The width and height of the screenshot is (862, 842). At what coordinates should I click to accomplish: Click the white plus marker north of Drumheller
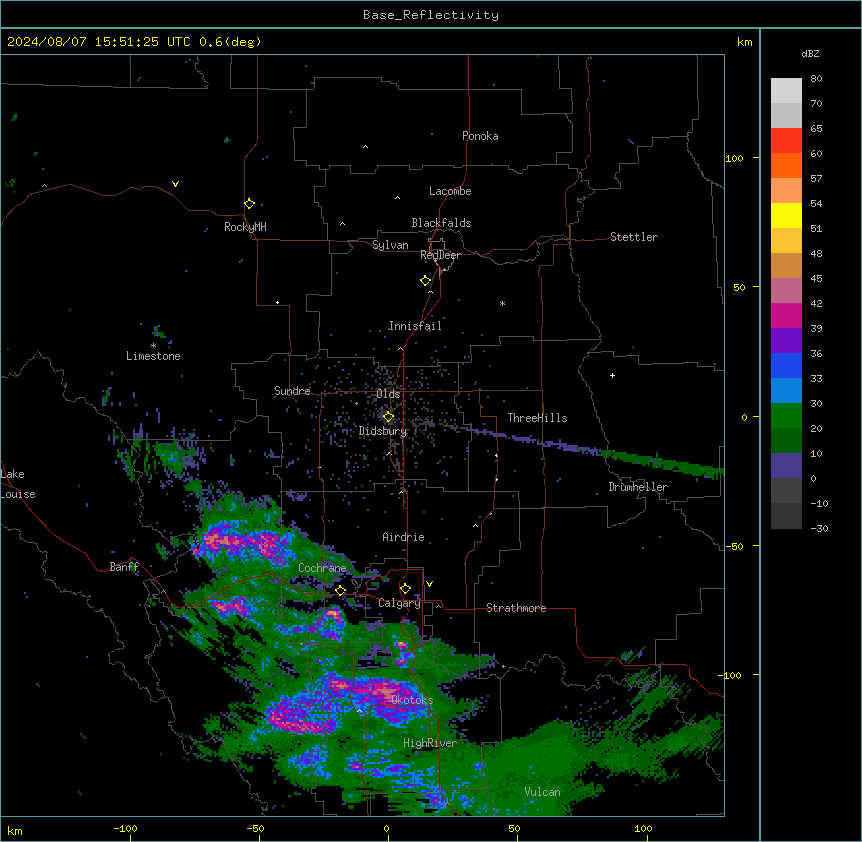coord(612,375)
